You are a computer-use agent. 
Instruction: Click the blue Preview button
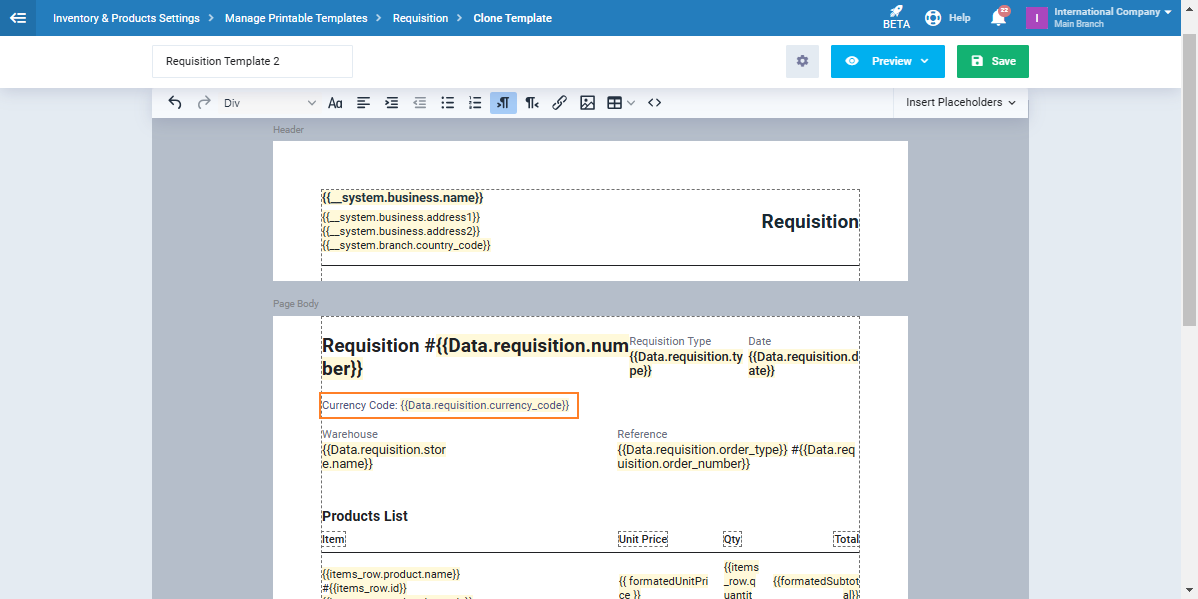(x=887, y=61)
